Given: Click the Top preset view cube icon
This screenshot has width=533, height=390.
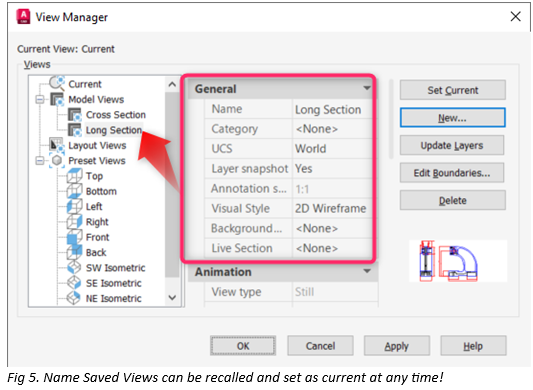Looking at the screenshot, I should (x=74, y=176).
